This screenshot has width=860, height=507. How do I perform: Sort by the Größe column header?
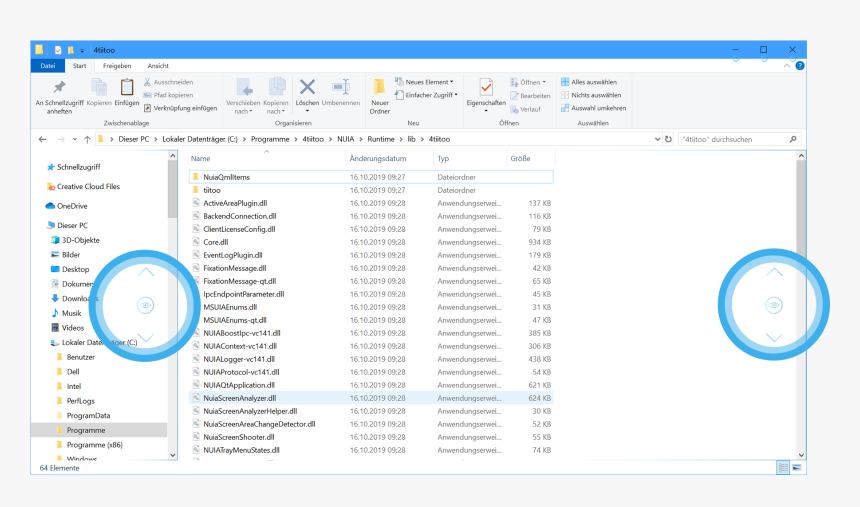(520, 159)
